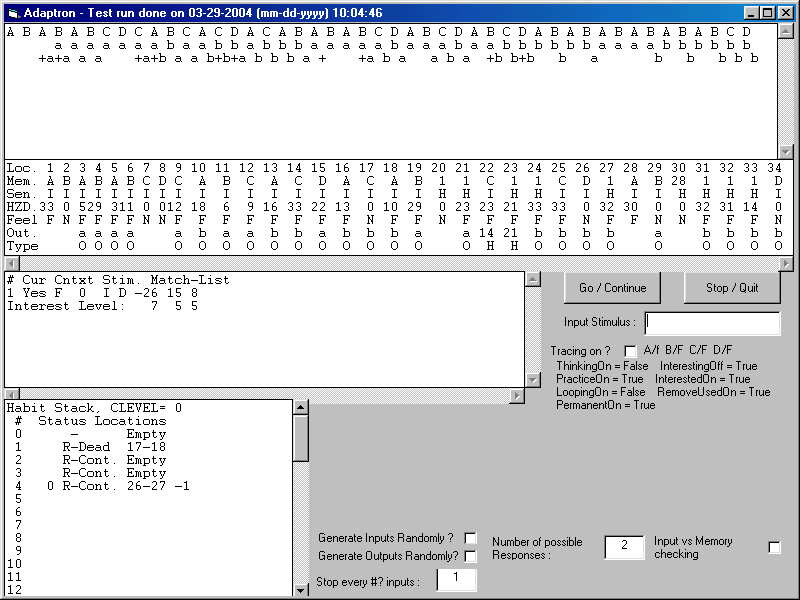The image size is (800, 600).
Task: Click the 'RemoveUsedOn = True' text
Action: click(714, 392)
